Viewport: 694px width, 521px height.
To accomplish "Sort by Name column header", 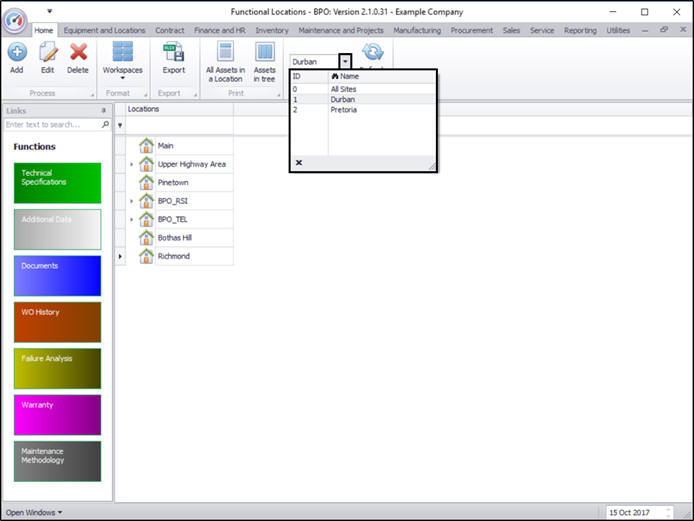I will (382, 76).
